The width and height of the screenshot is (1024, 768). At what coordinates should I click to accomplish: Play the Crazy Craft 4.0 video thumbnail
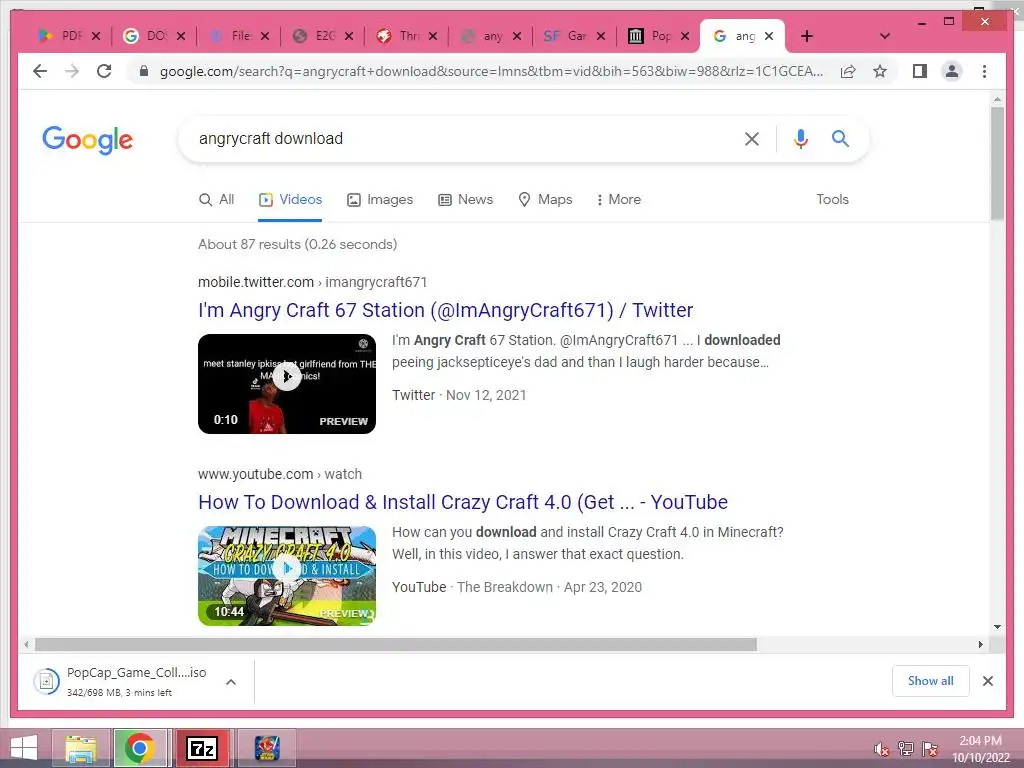[x=287, y=575]
